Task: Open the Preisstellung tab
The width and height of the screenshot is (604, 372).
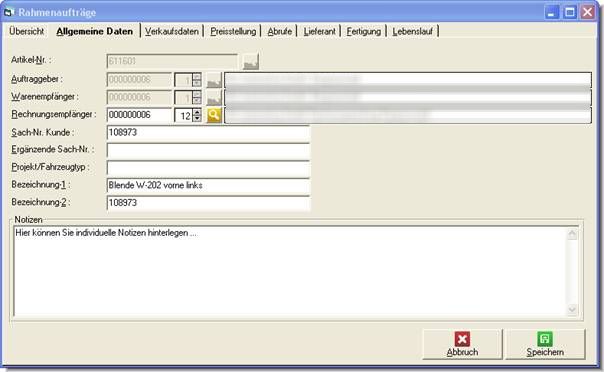Action: (233, 31)
